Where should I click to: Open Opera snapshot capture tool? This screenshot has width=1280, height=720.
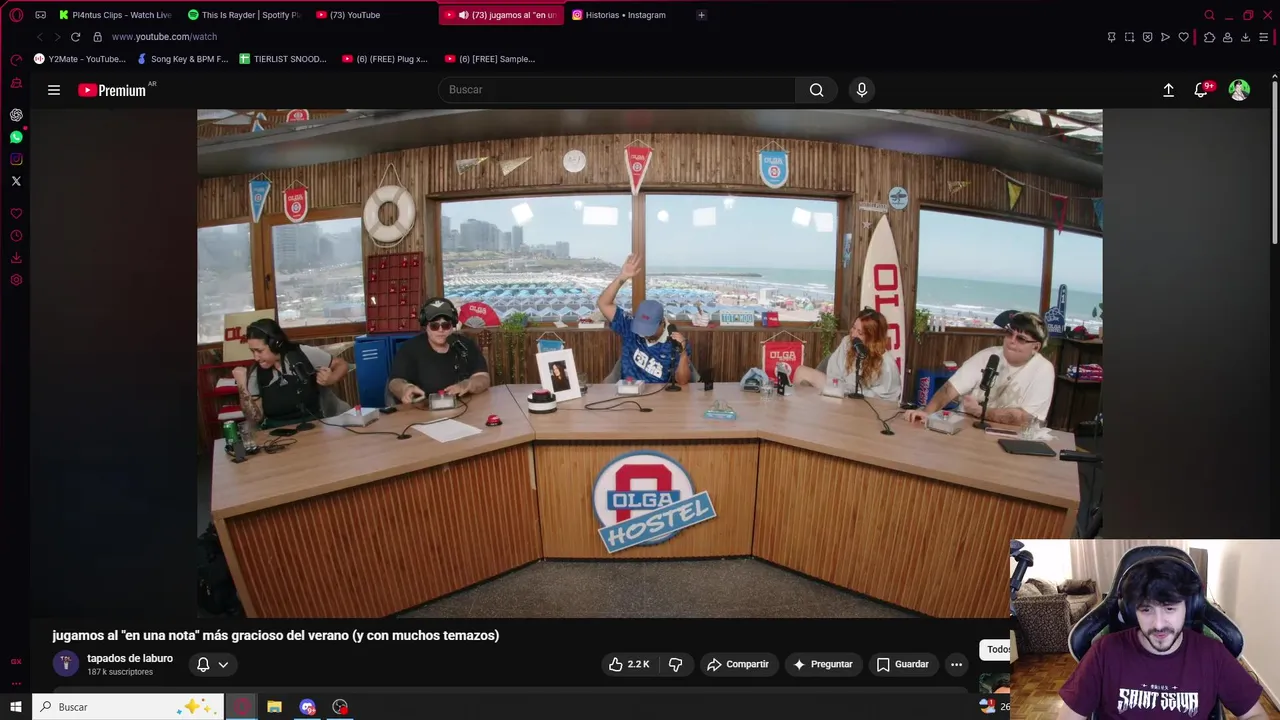click(1130, 37)
